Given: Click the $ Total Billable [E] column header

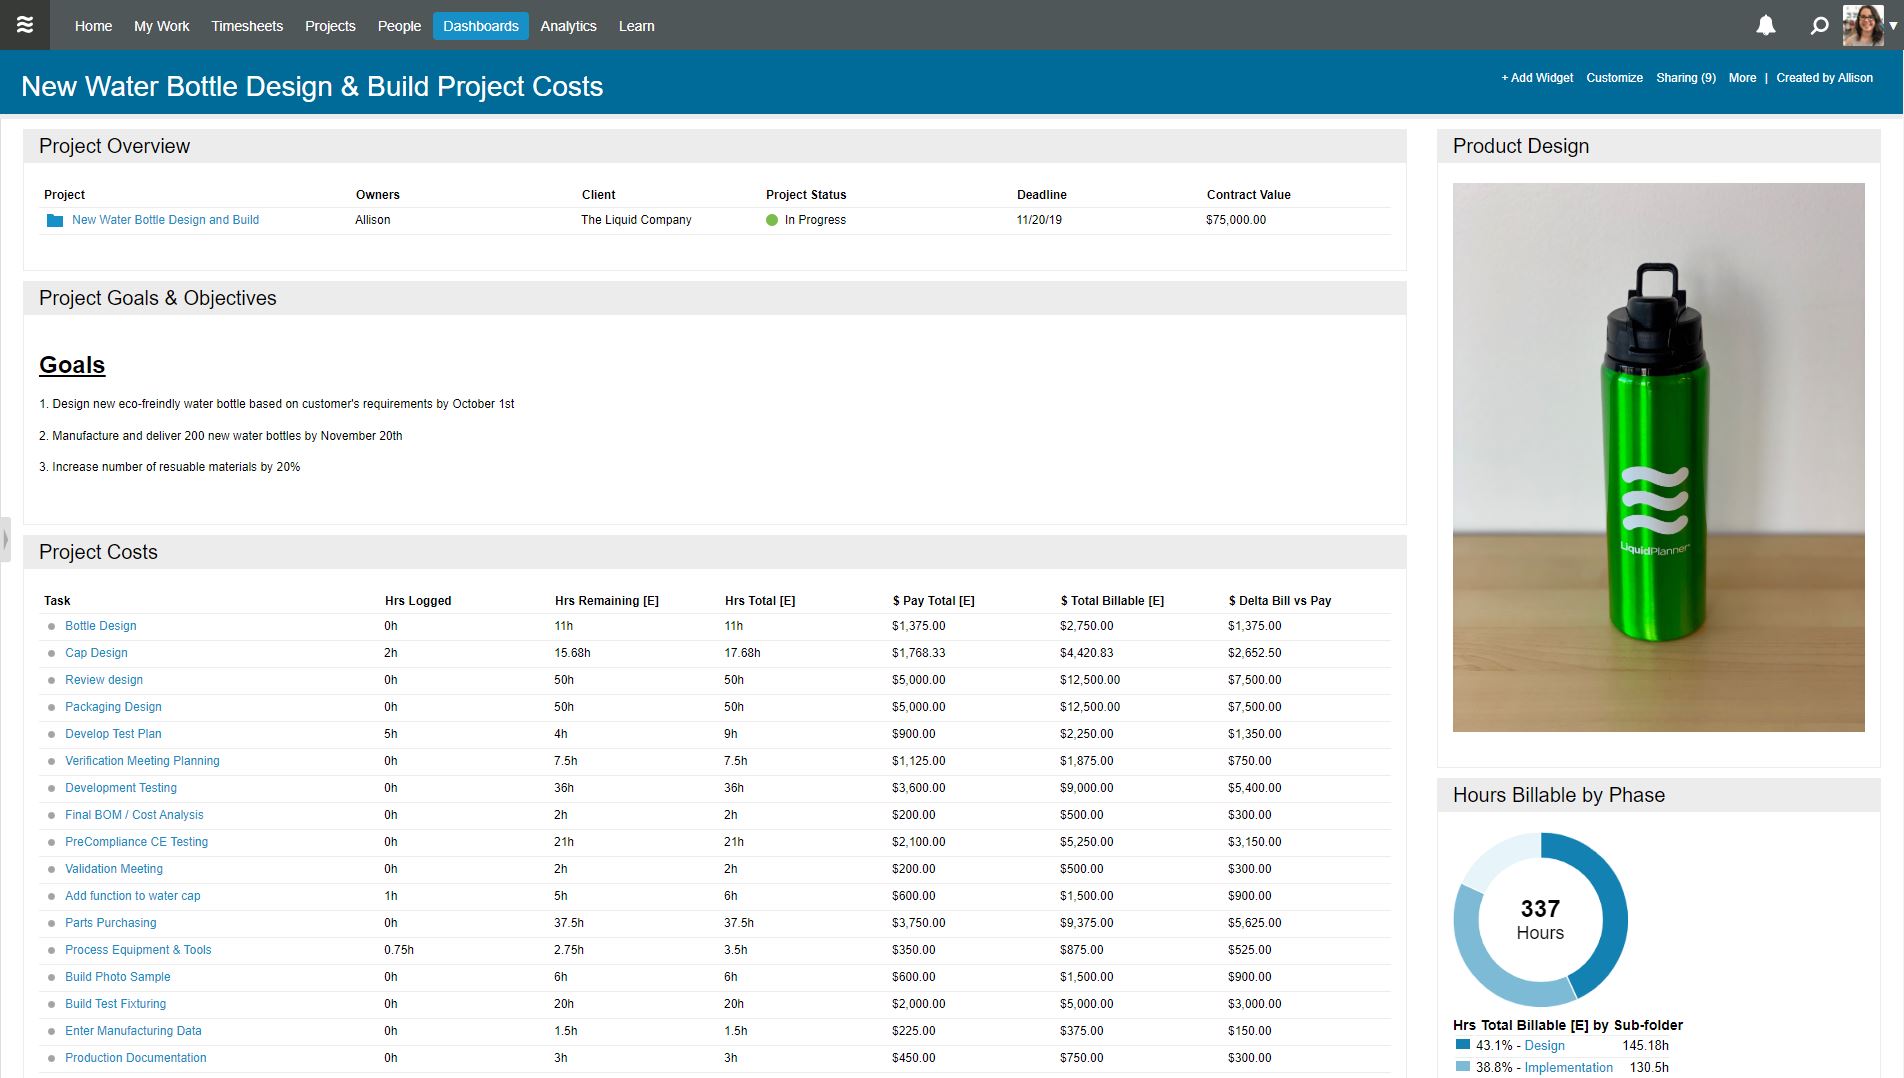Looking at the screenshot, I should pos(1112,601).
